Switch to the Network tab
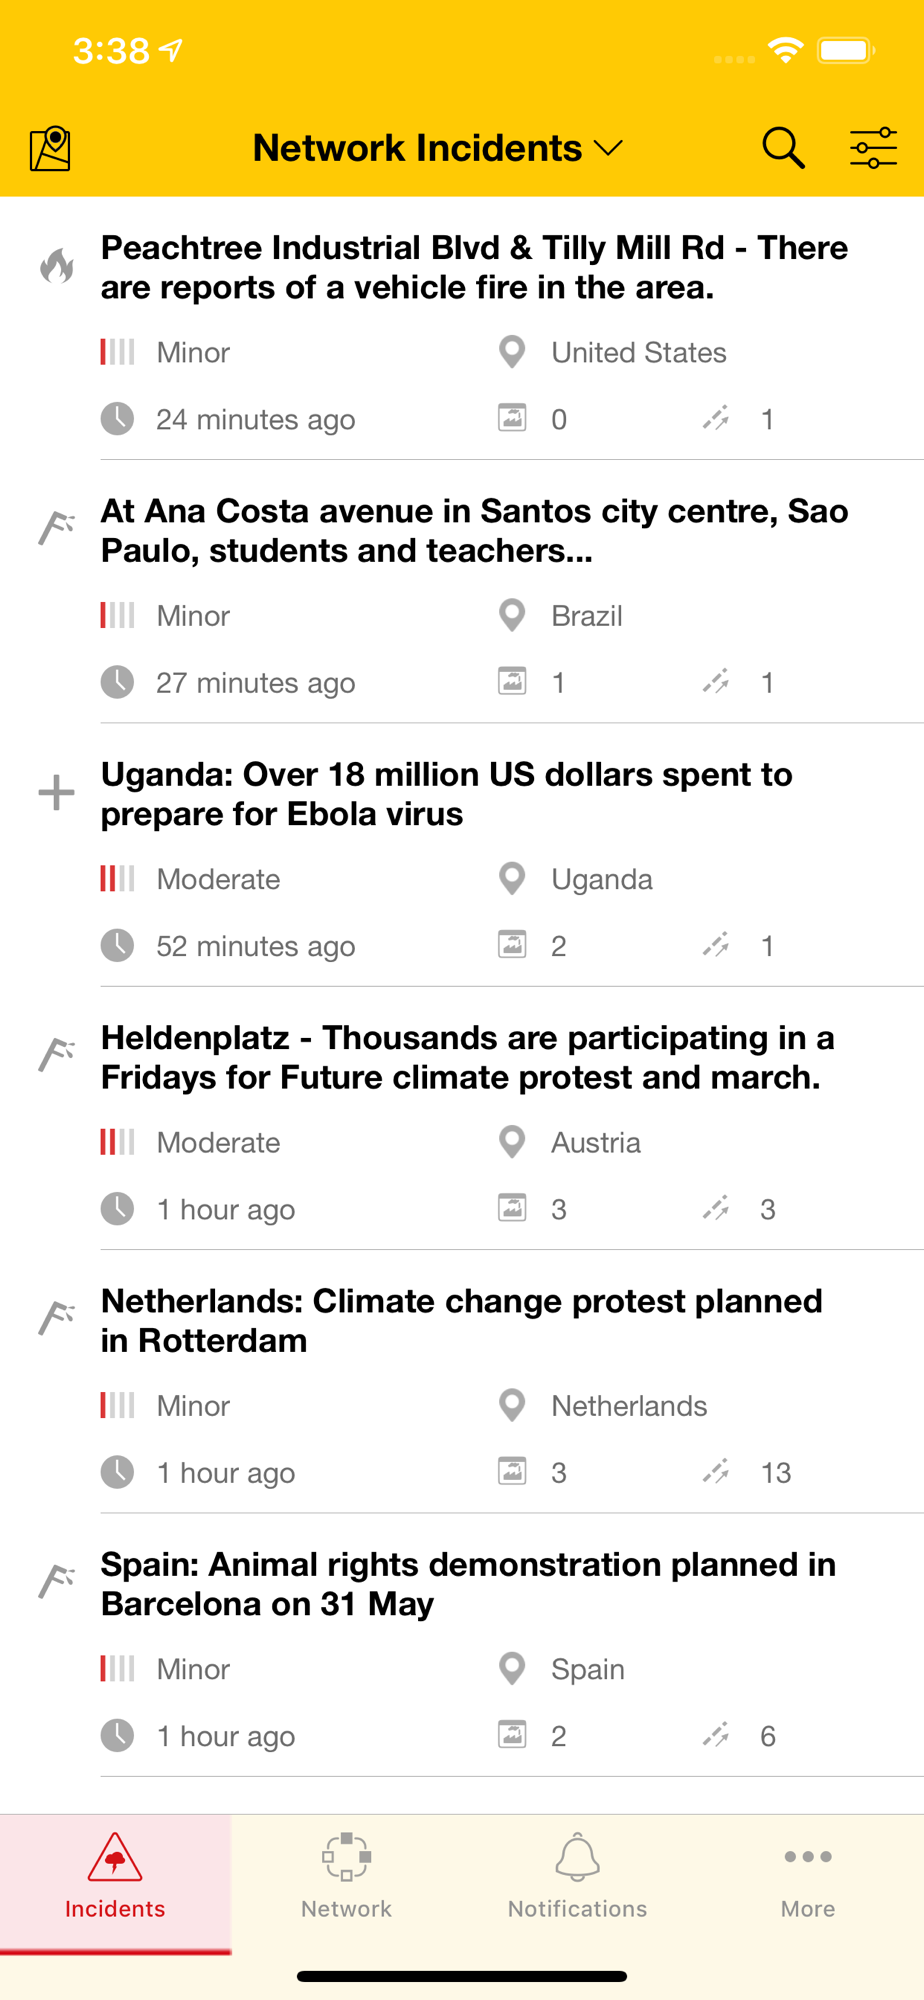This screenshot has height=2000, width=924. pyautogui.click(x=346, y=1877)
